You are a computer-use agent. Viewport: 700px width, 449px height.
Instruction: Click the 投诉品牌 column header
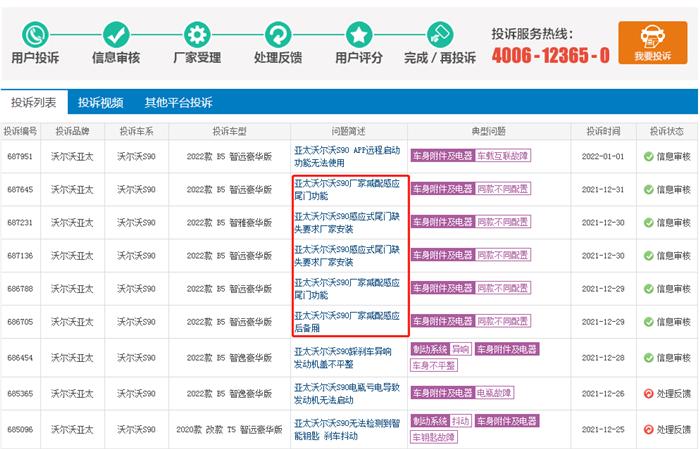point(72,131)
